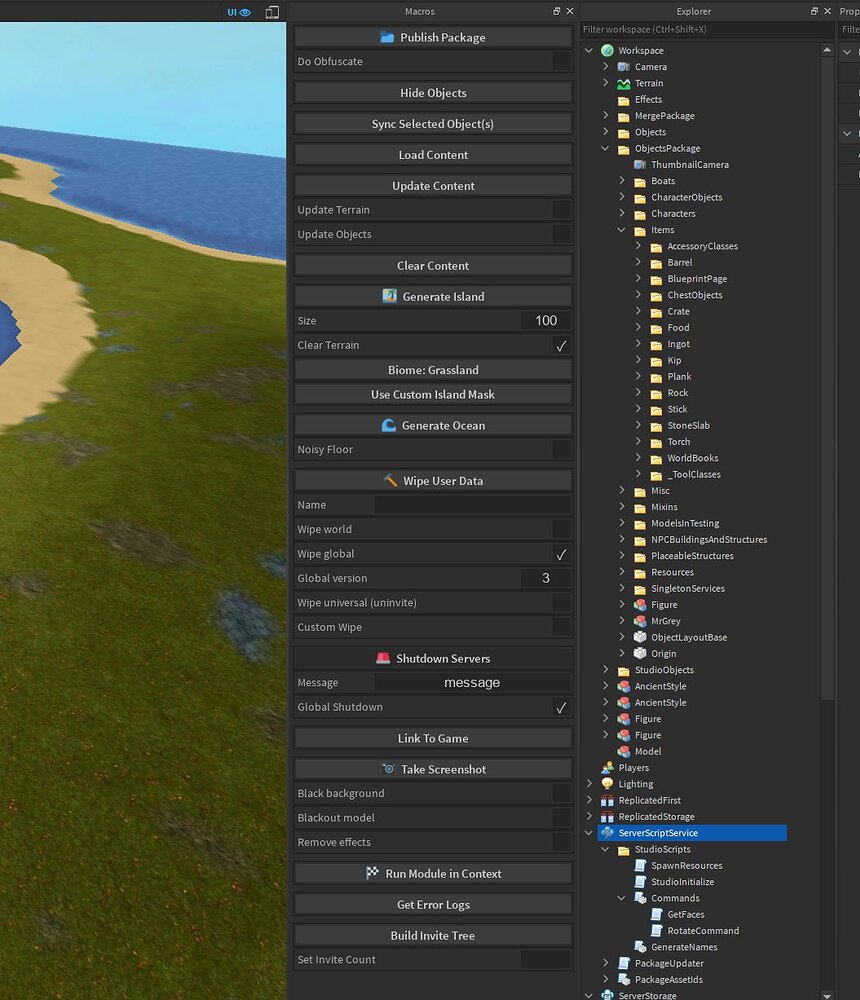Click the GenerateNames module icon
The height and width of the screenshot is (1000, 860).
point(640,947)
